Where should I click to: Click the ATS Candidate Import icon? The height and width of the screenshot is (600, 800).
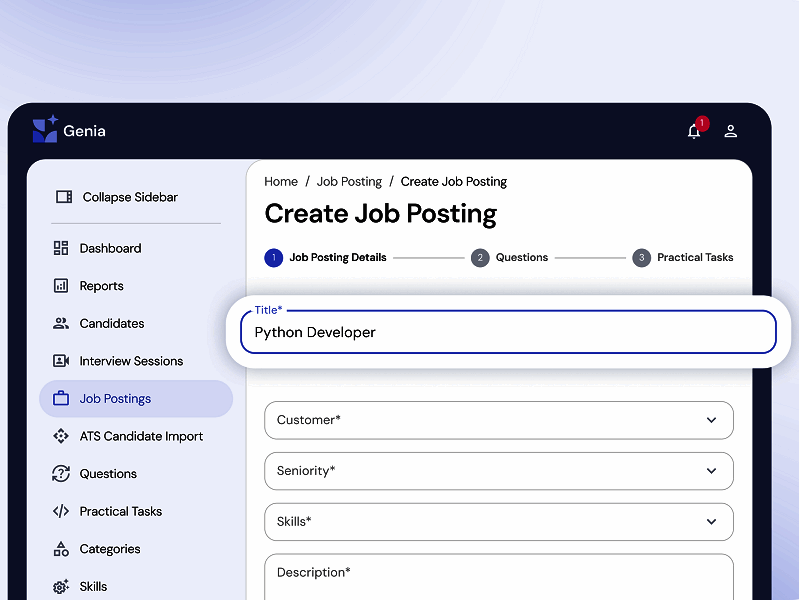[61, 436]
